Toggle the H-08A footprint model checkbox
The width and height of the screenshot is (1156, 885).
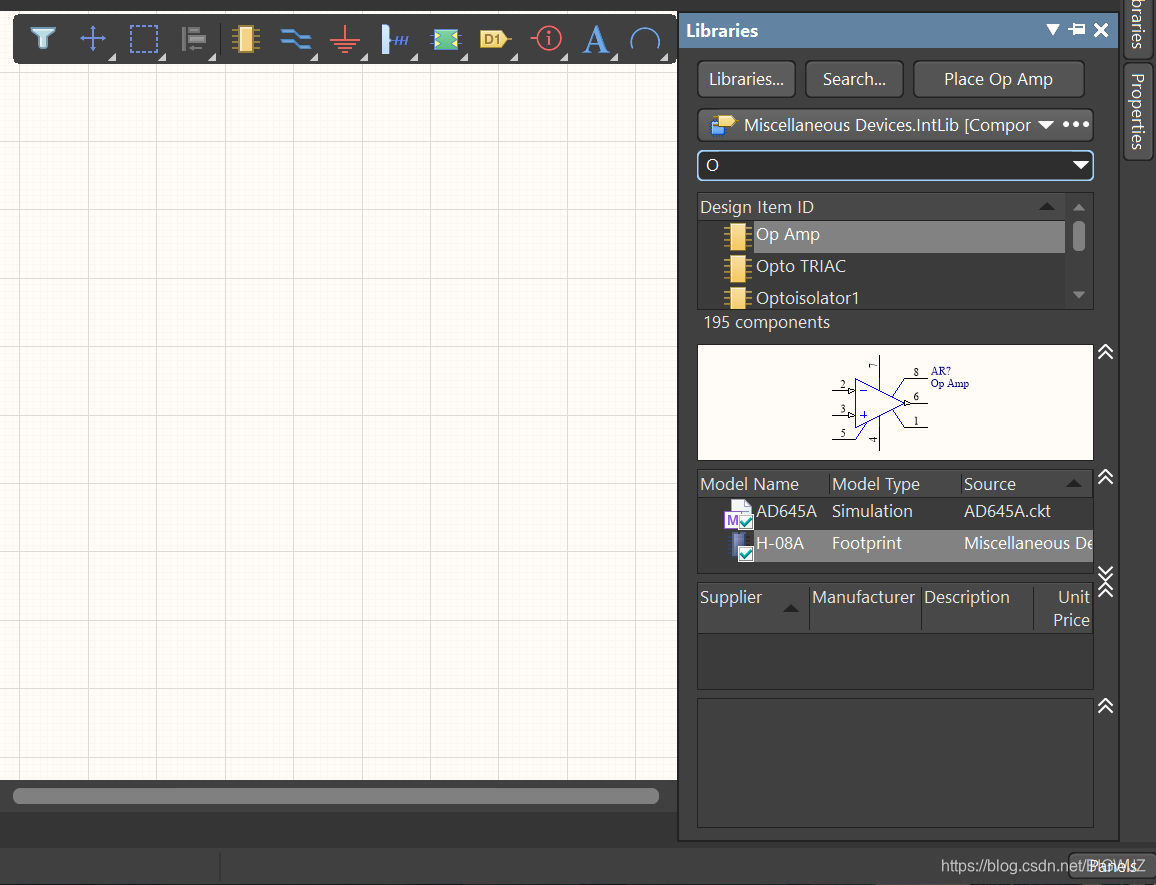pyautogui.click(x=746, y=553)
